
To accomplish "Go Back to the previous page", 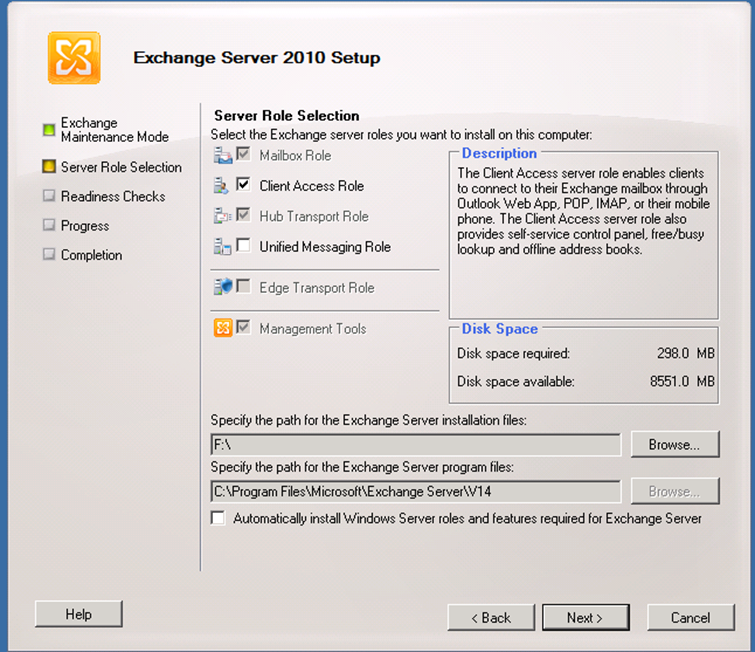I will (491, 617).
